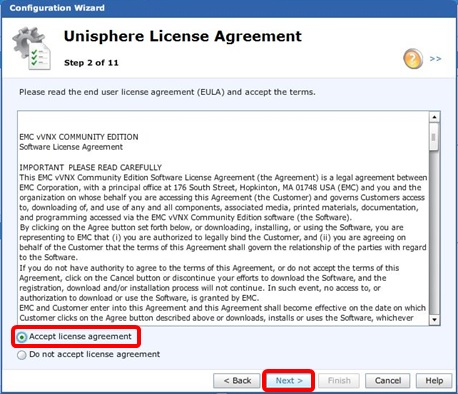
Task: Expand the help panel with double chevron
Action: pyautogui.click(x=435, y=59)
